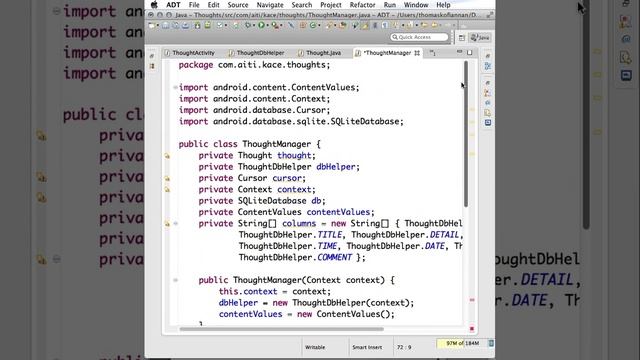Close the ThoughtManager editor tab
This screenshot has width=640, height=360.
click(417, 53)
